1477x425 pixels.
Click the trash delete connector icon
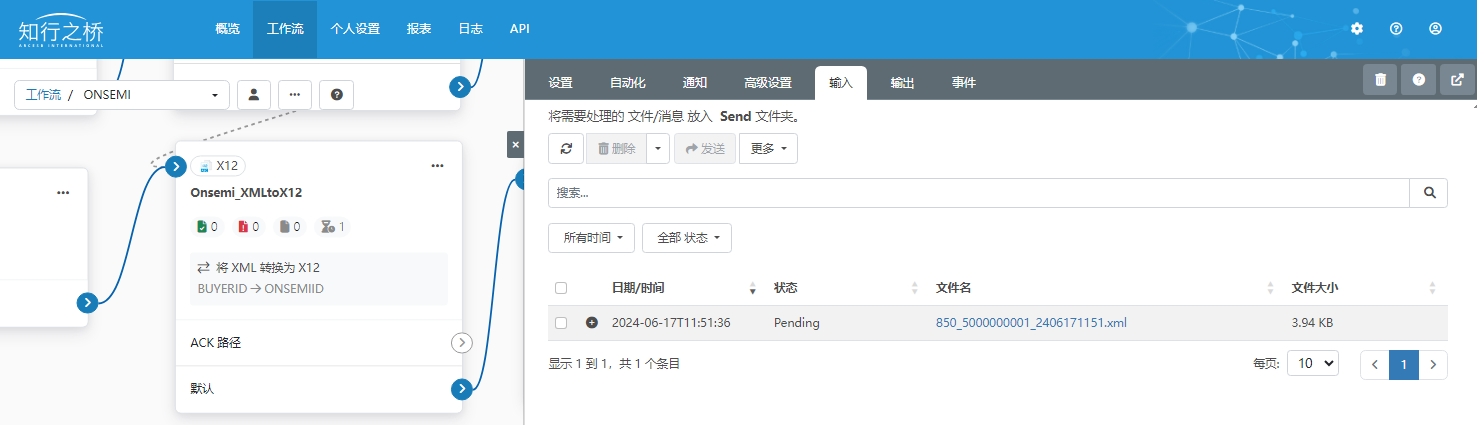point(1380,80)
